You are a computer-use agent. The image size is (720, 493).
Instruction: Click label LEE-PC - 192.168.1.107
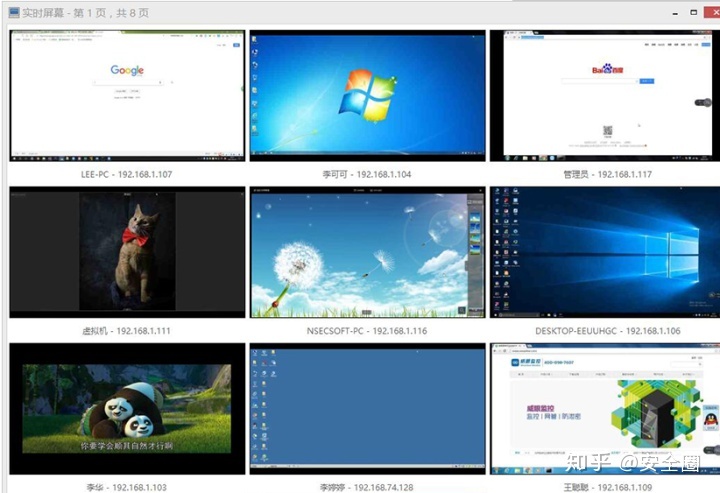[127, 174]
